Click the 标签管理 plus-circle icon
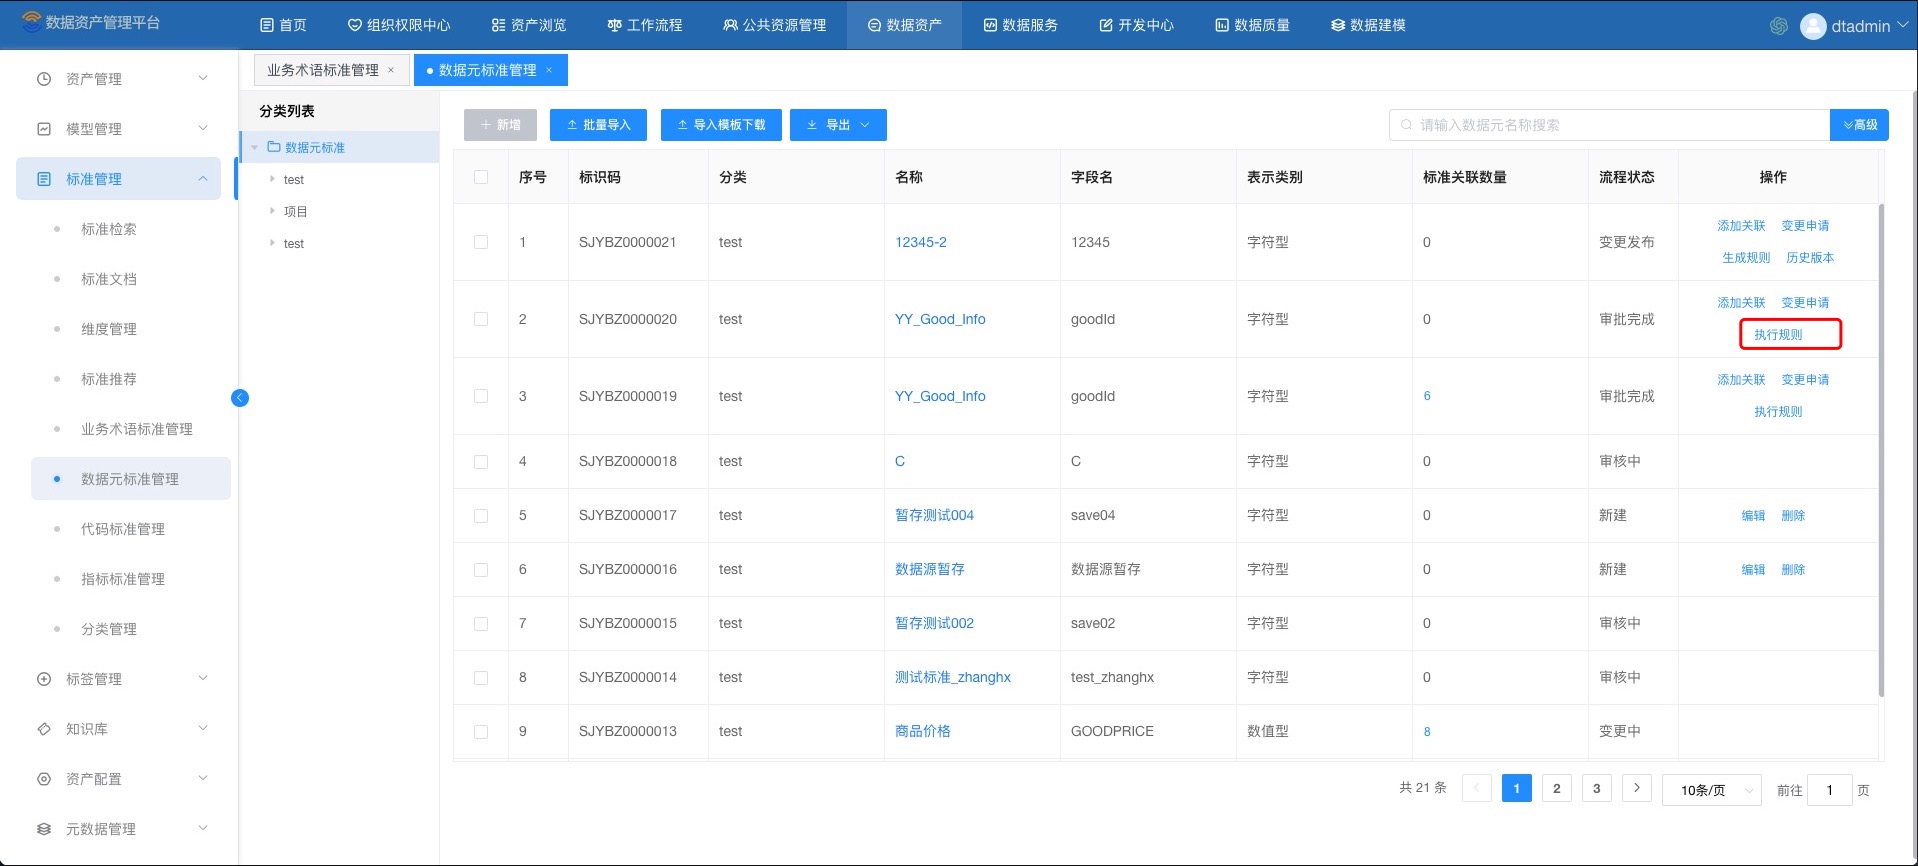This screenshot has height=866, width=1918. [x=44, y=679]
